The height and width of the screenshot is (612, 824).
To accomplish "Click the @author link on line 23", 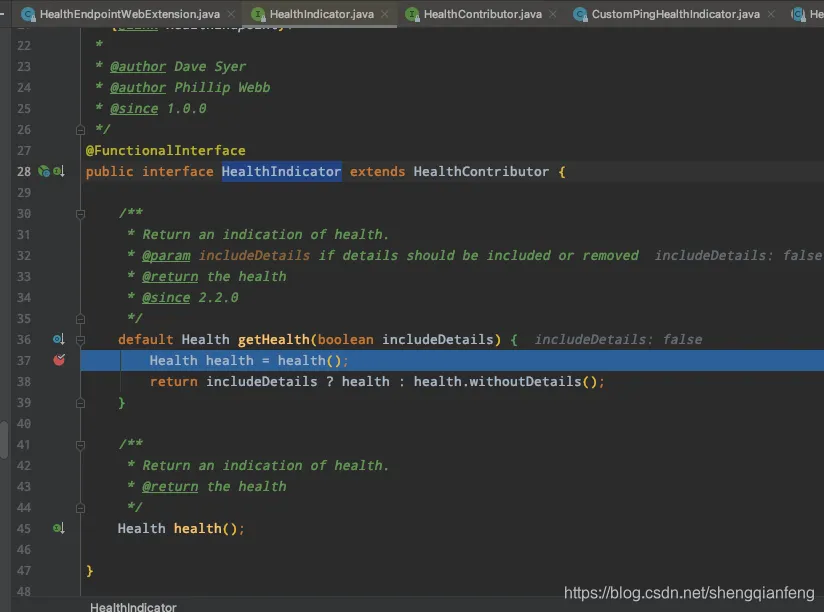I will 138,67.
